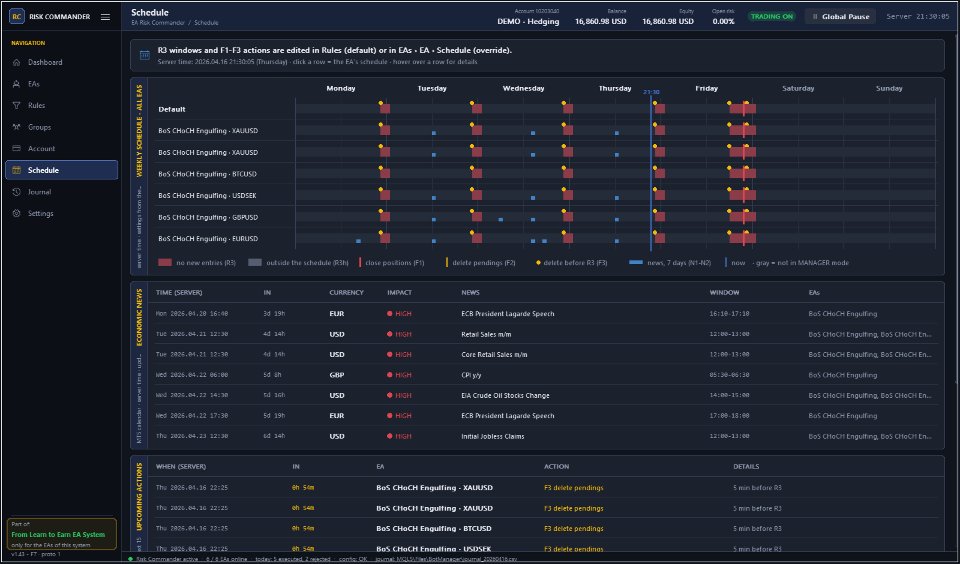Click the Rules funnel icon

(17, 105)
